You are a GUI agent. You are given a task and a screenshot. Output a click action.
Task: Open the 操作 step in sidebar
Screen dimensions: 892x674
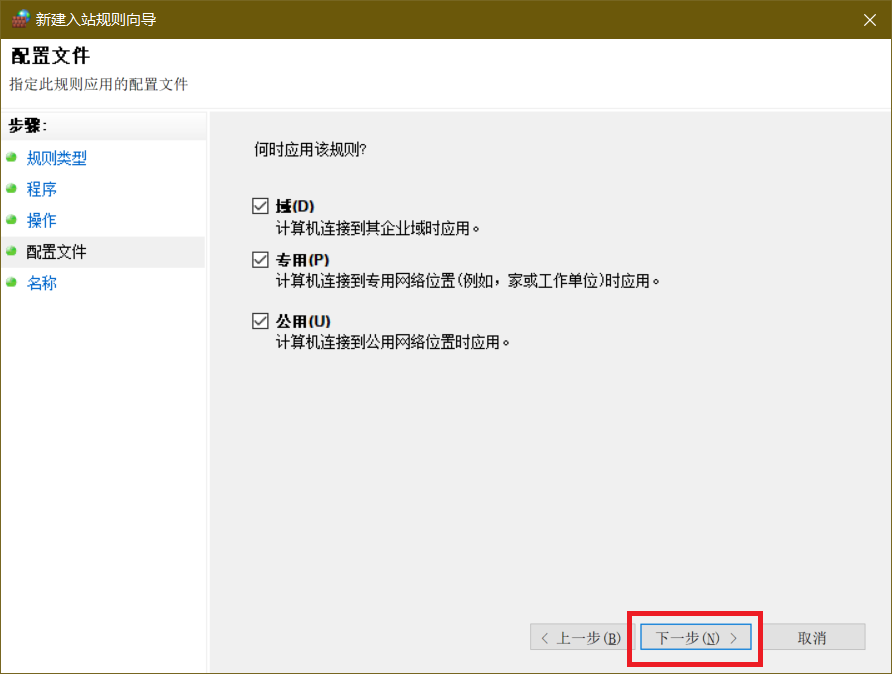click(42, 220)
